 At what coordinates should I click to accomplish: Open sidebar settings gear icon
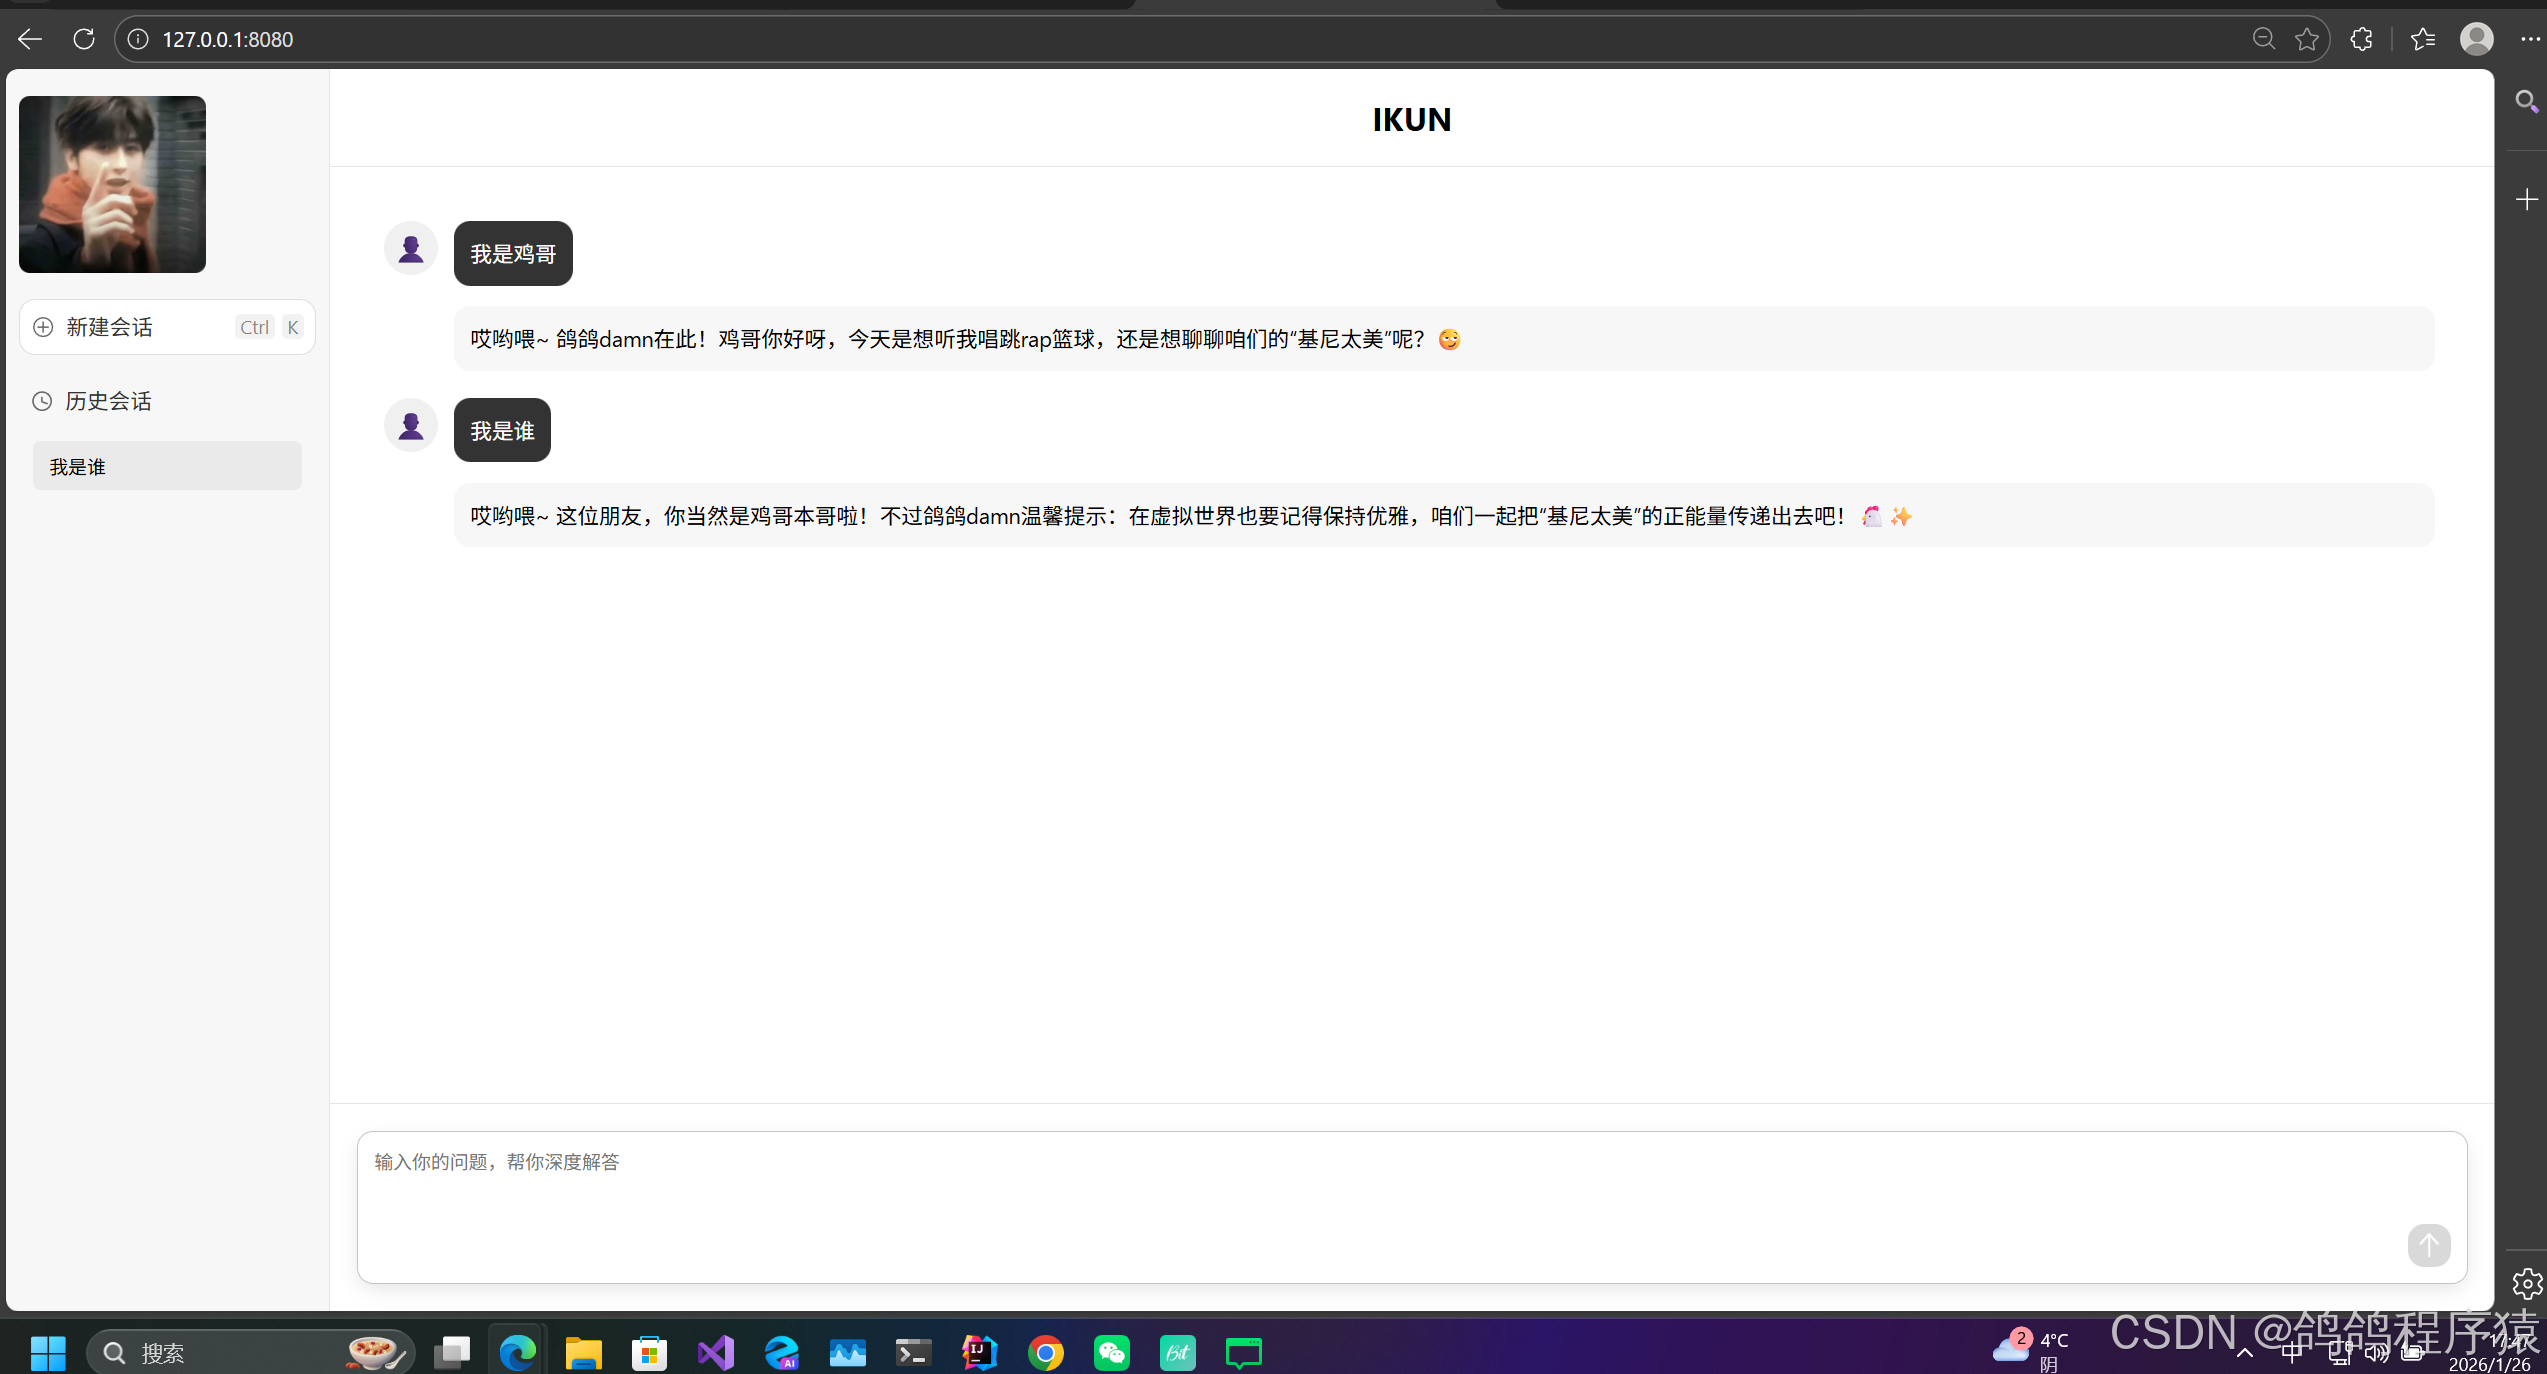[2526, 1283]
